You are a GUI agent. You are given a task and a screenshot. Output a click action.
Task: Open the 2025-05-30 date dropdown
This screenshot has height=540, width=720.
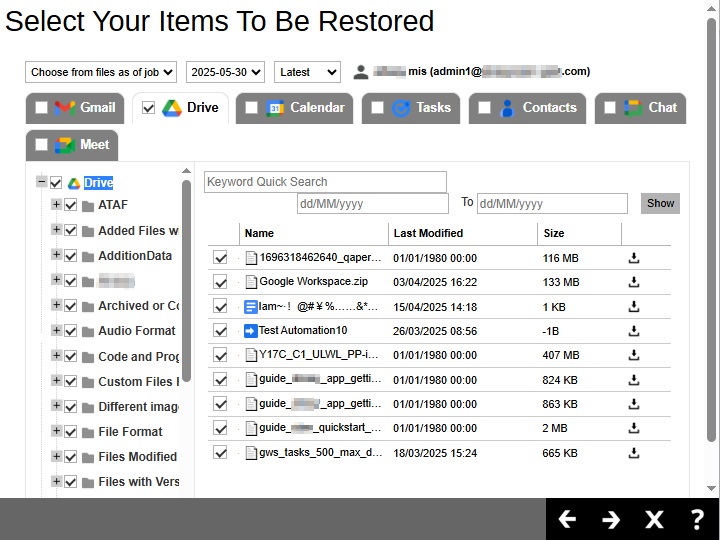[225, 72]
